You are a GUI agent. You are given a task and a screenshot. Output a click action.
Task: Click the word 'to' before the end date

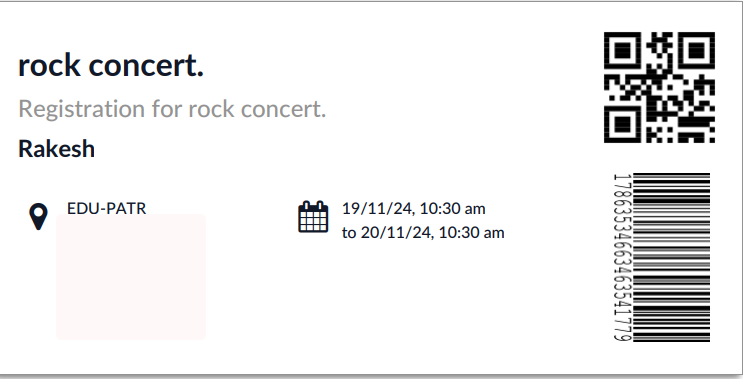point(349,233)
